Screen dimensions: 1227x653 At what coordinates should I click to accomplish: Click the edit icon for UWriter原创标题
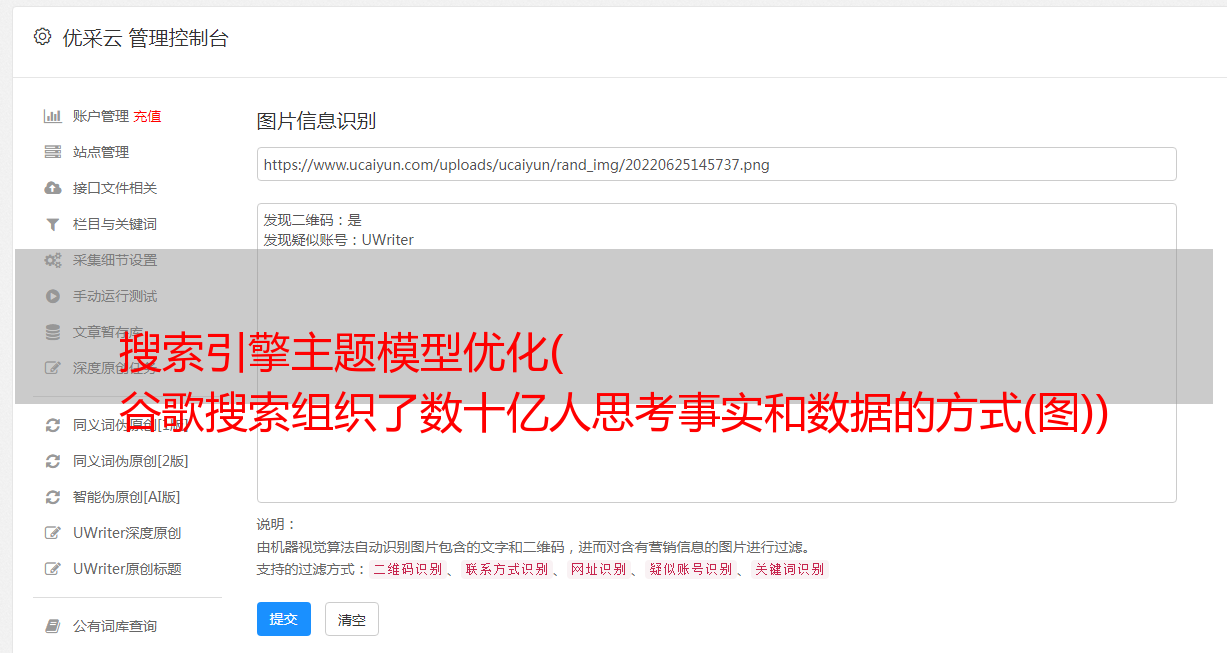(x=53, y=569)
